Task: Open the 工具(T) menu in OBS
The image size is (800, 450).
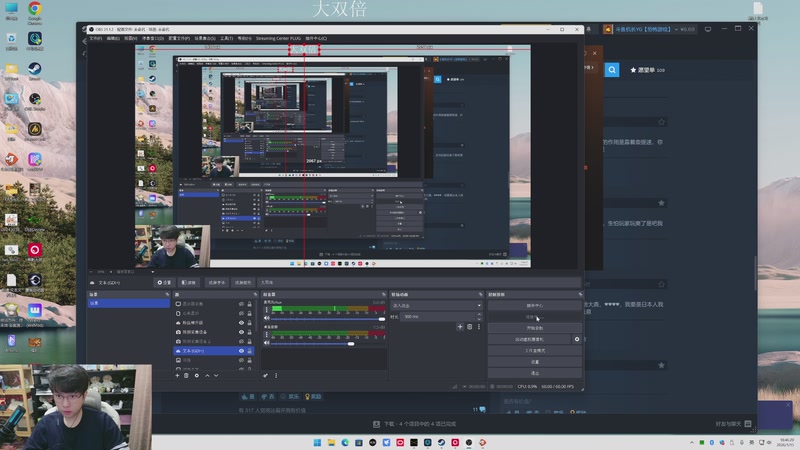Action: coord(227,38)
